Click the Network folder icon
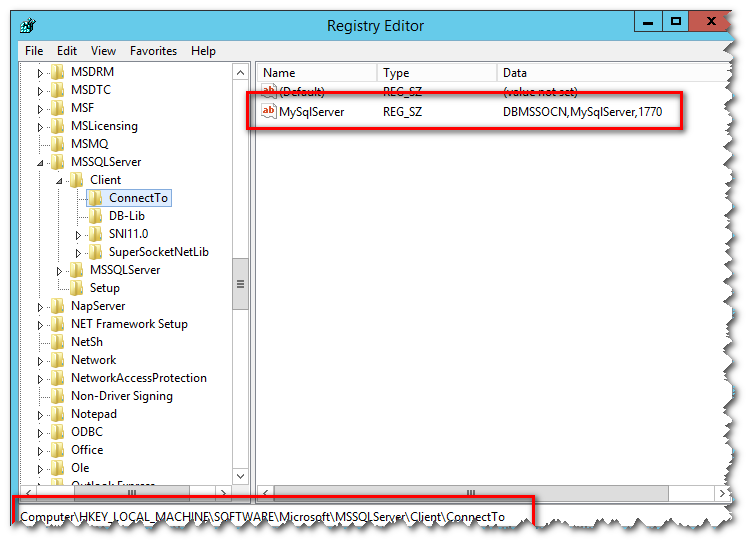 (58, 360)
